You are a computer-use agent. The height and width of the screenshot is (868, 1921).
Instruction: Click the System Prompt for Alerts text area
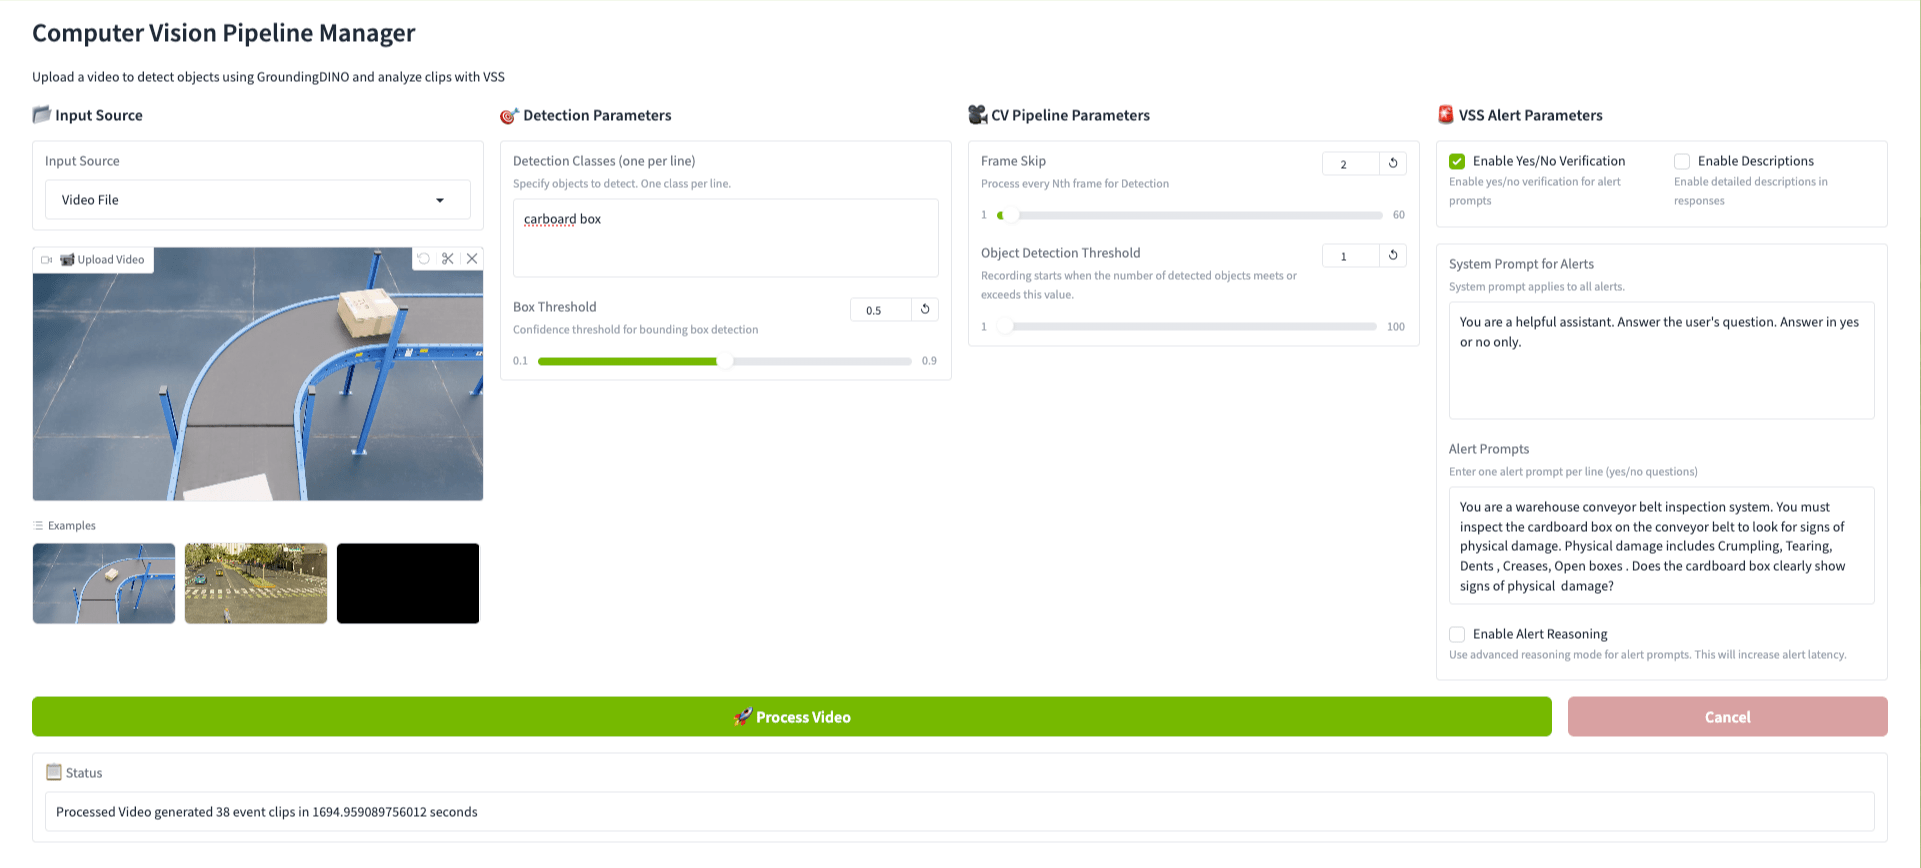(1662, 361)
